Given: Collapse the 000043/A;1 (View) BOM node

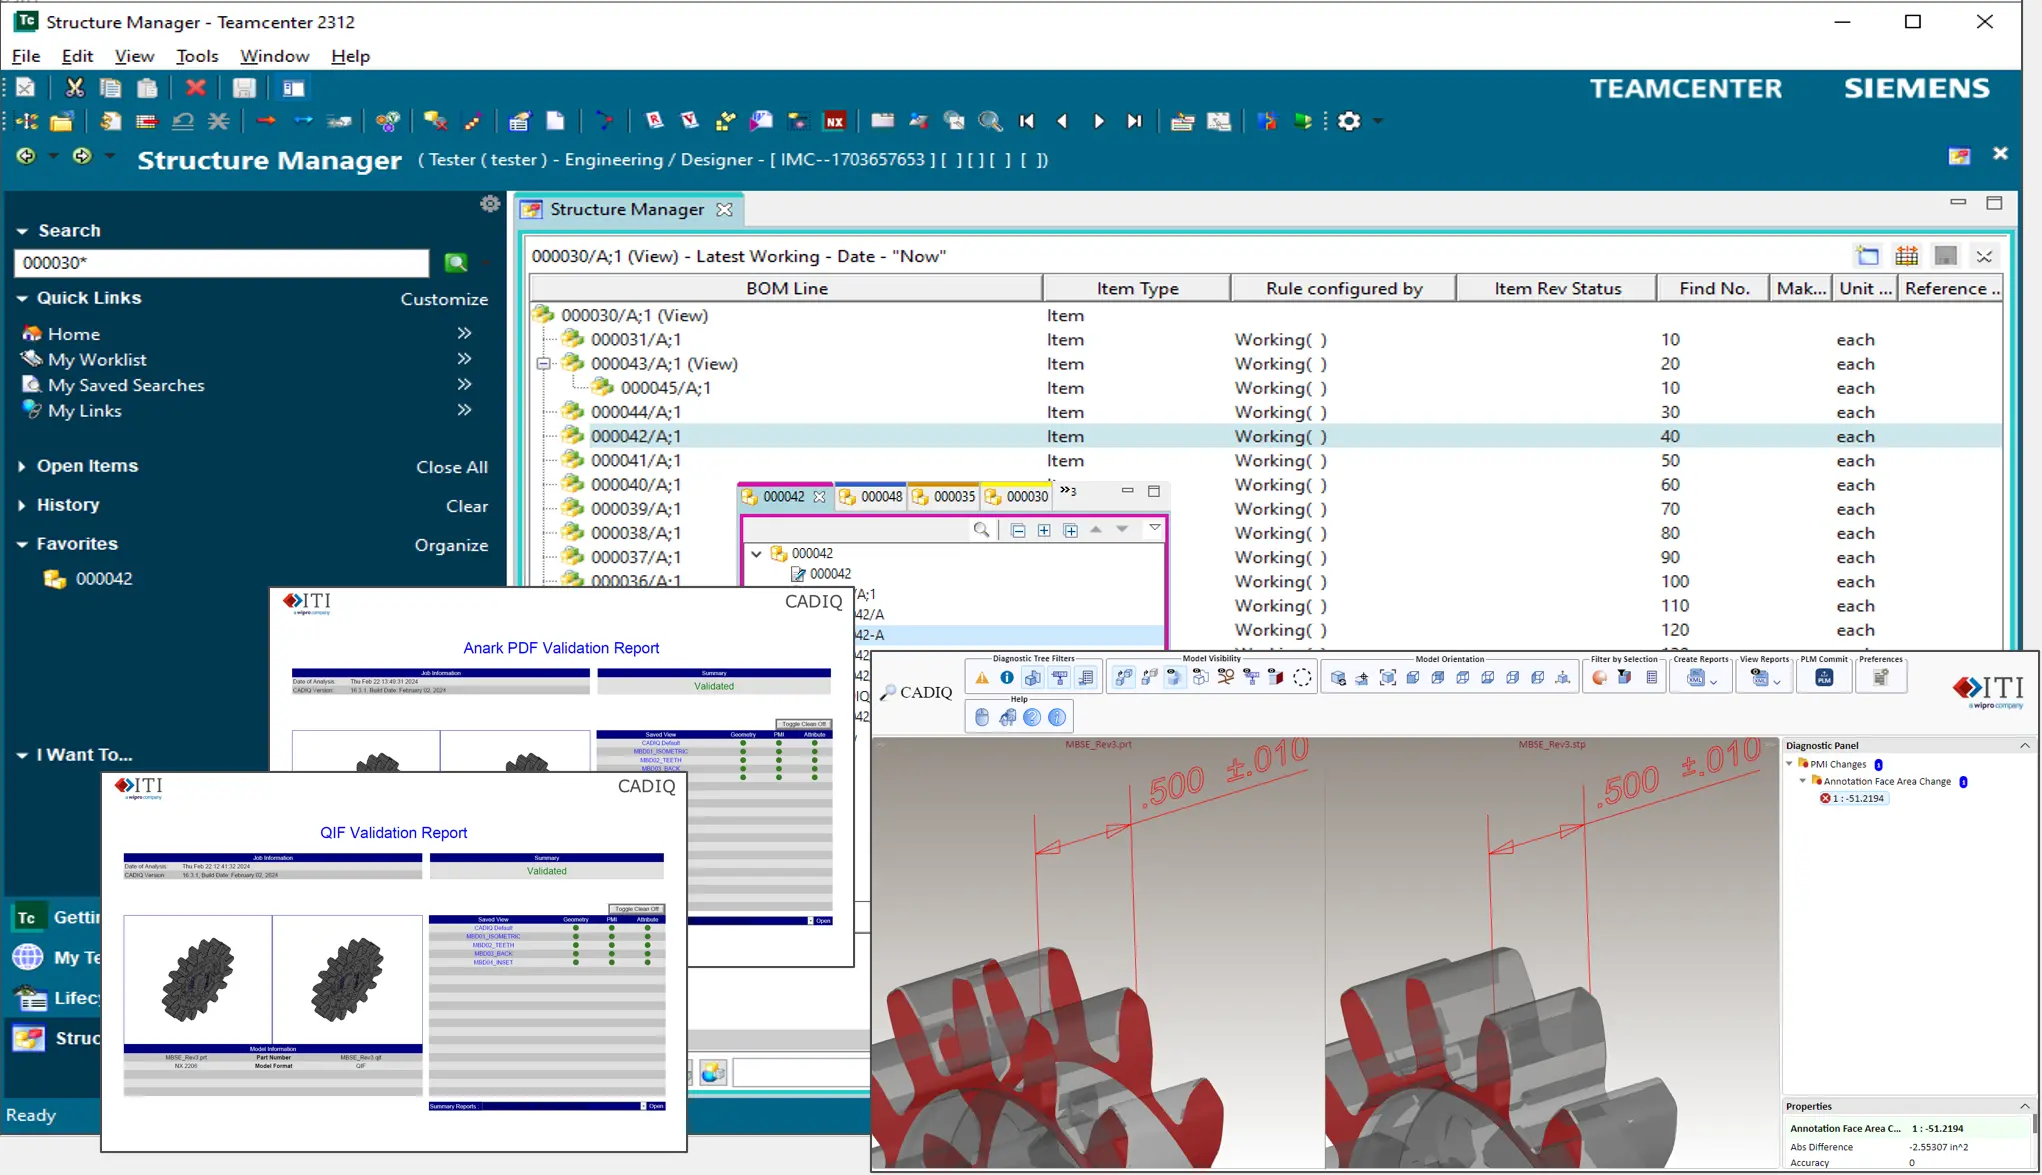Looking at the screenshot, I should click(543, 364).
